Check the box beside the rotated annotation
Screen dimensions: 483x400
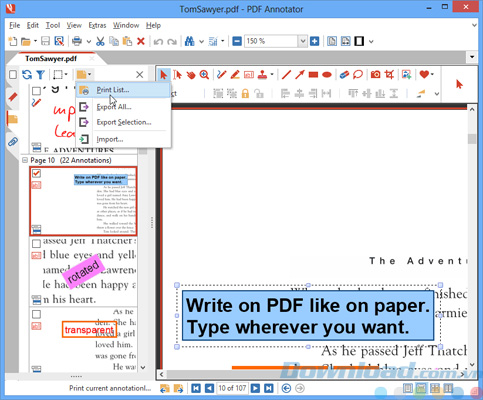point(36,244)
